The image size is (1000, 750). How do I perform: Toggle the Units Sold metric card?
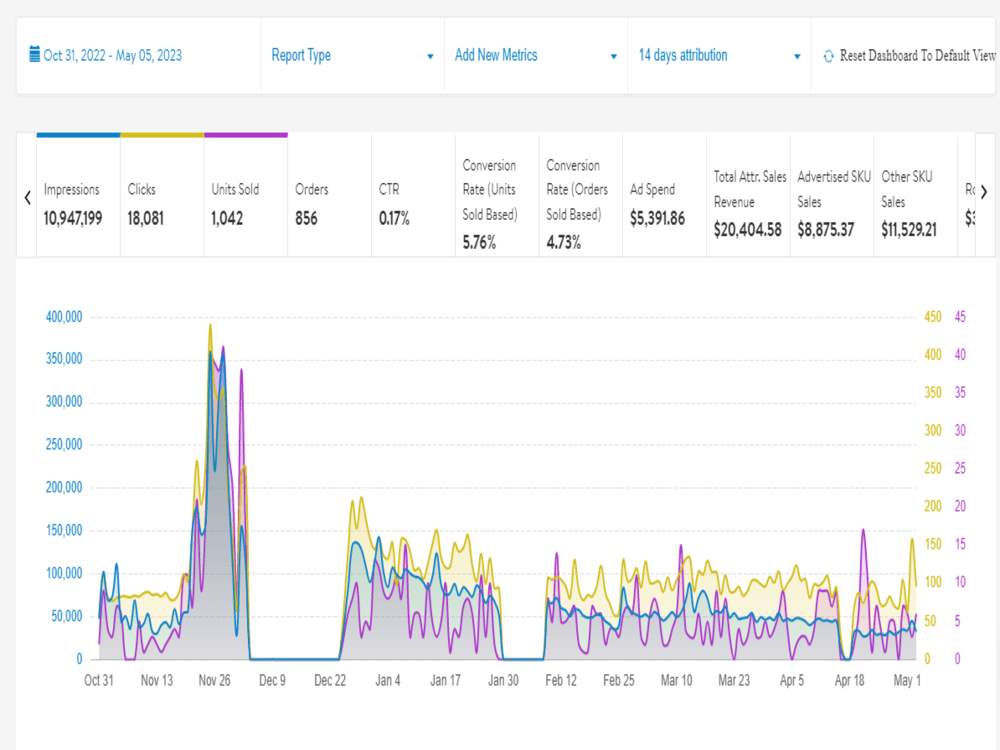pos(246,195)
